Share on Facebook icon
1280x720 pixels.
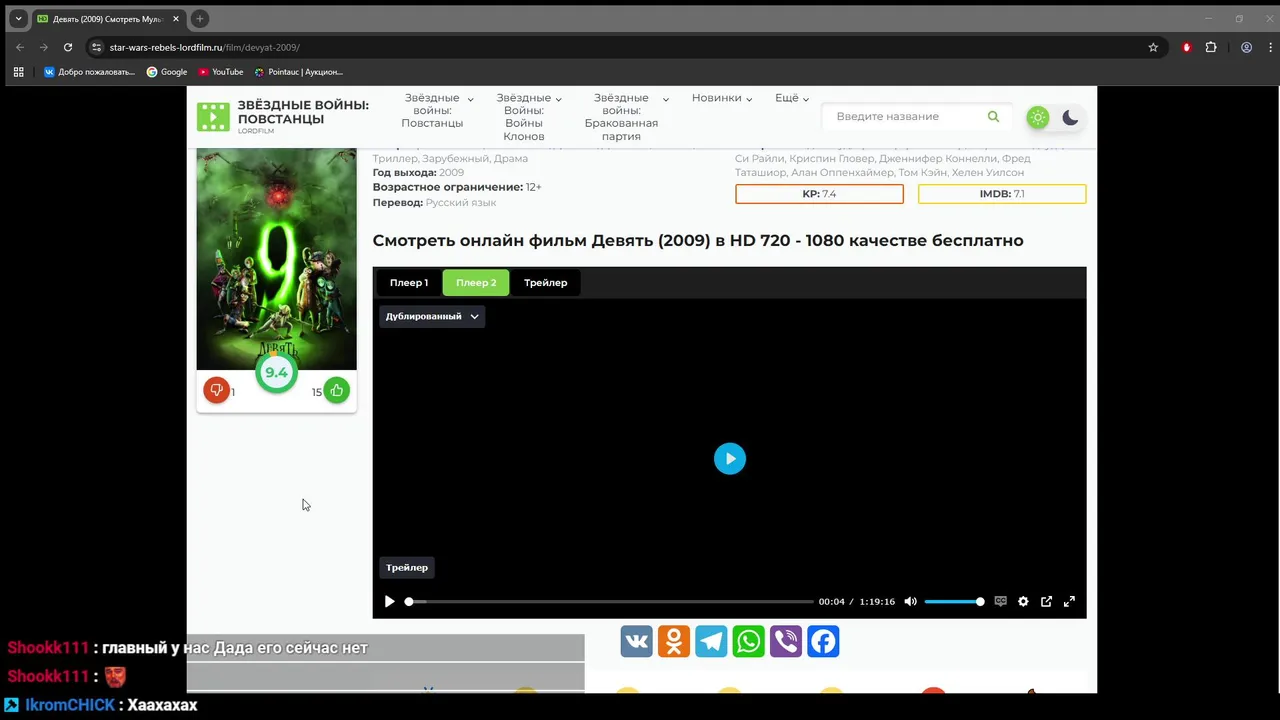pyautogui.click(x=823, y=641)
